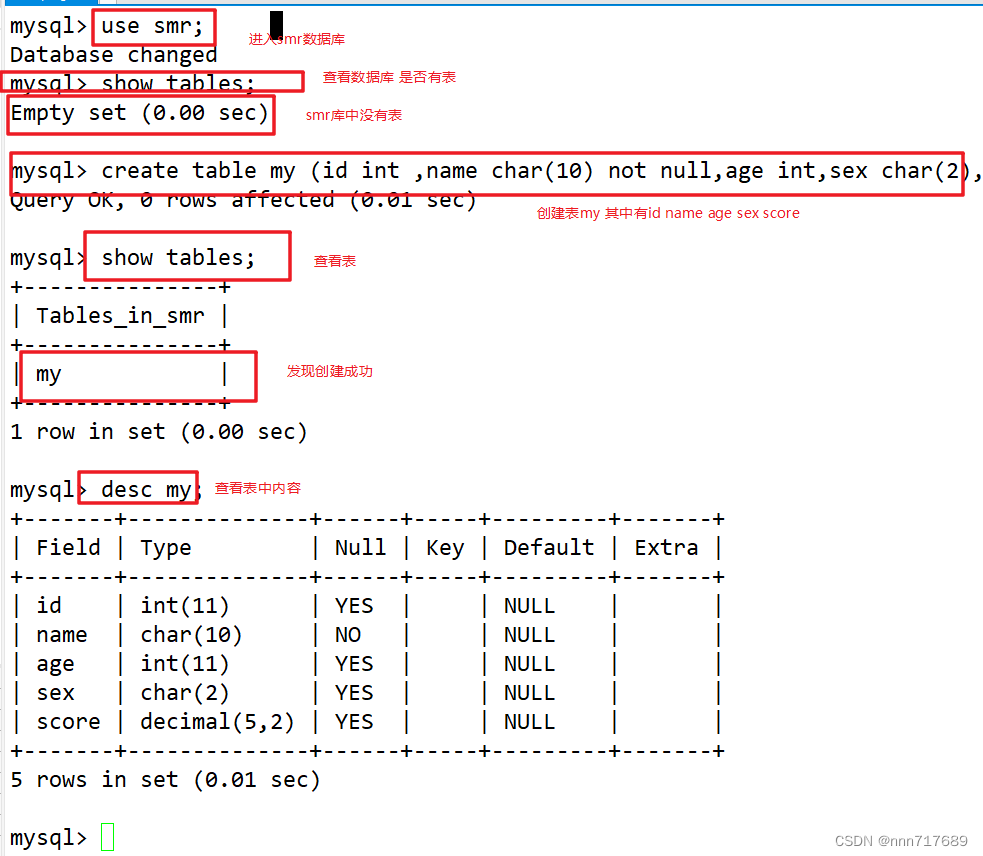Click the 'Field' column header

pos(68,547)
